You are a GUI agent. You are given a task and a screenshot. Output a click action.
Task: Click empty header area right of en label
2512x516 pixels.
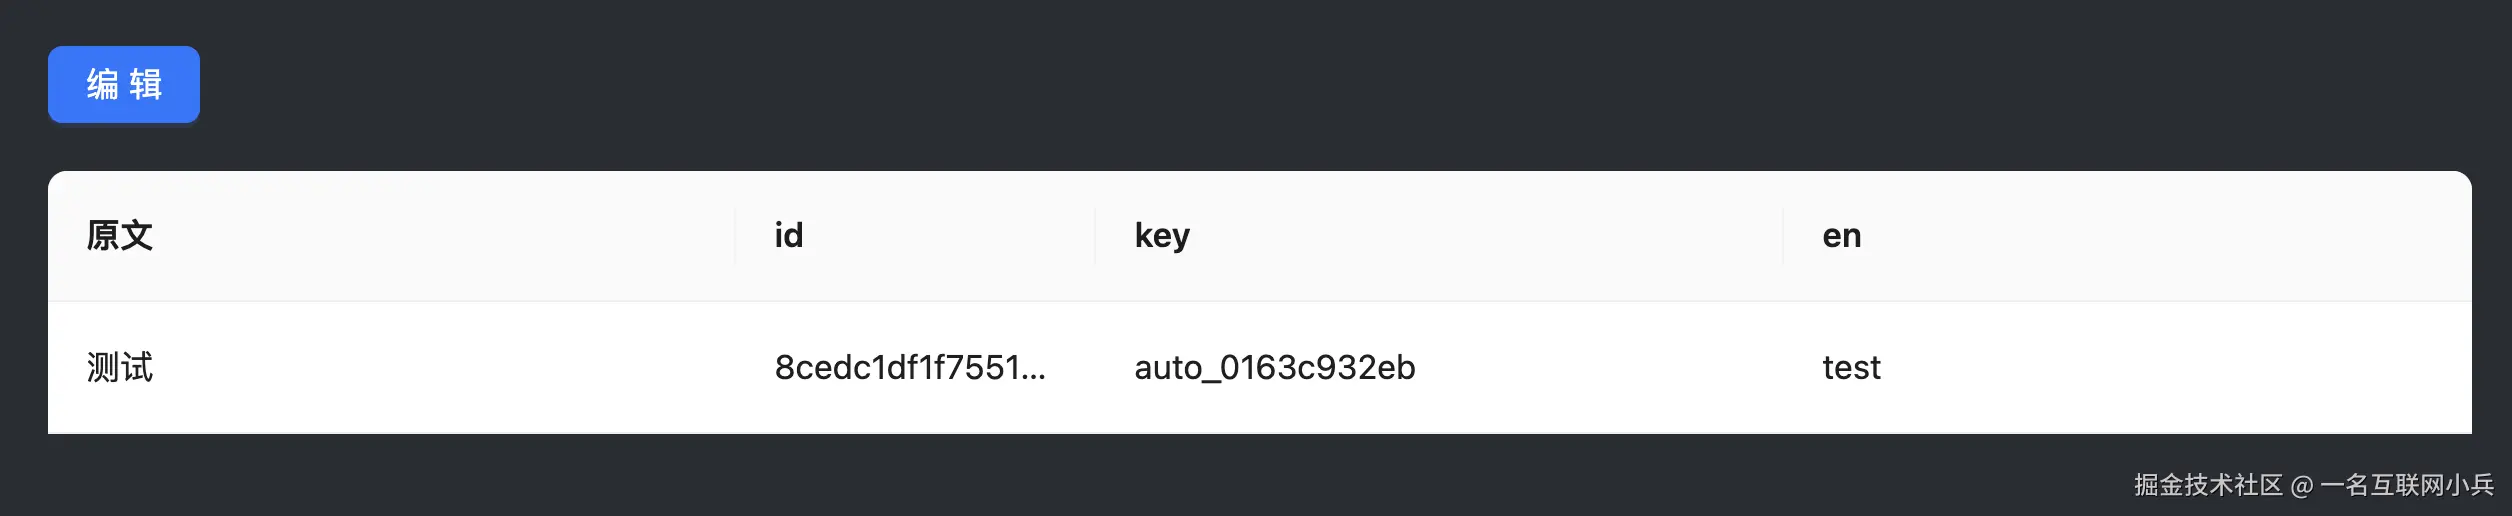[2150, 236]
